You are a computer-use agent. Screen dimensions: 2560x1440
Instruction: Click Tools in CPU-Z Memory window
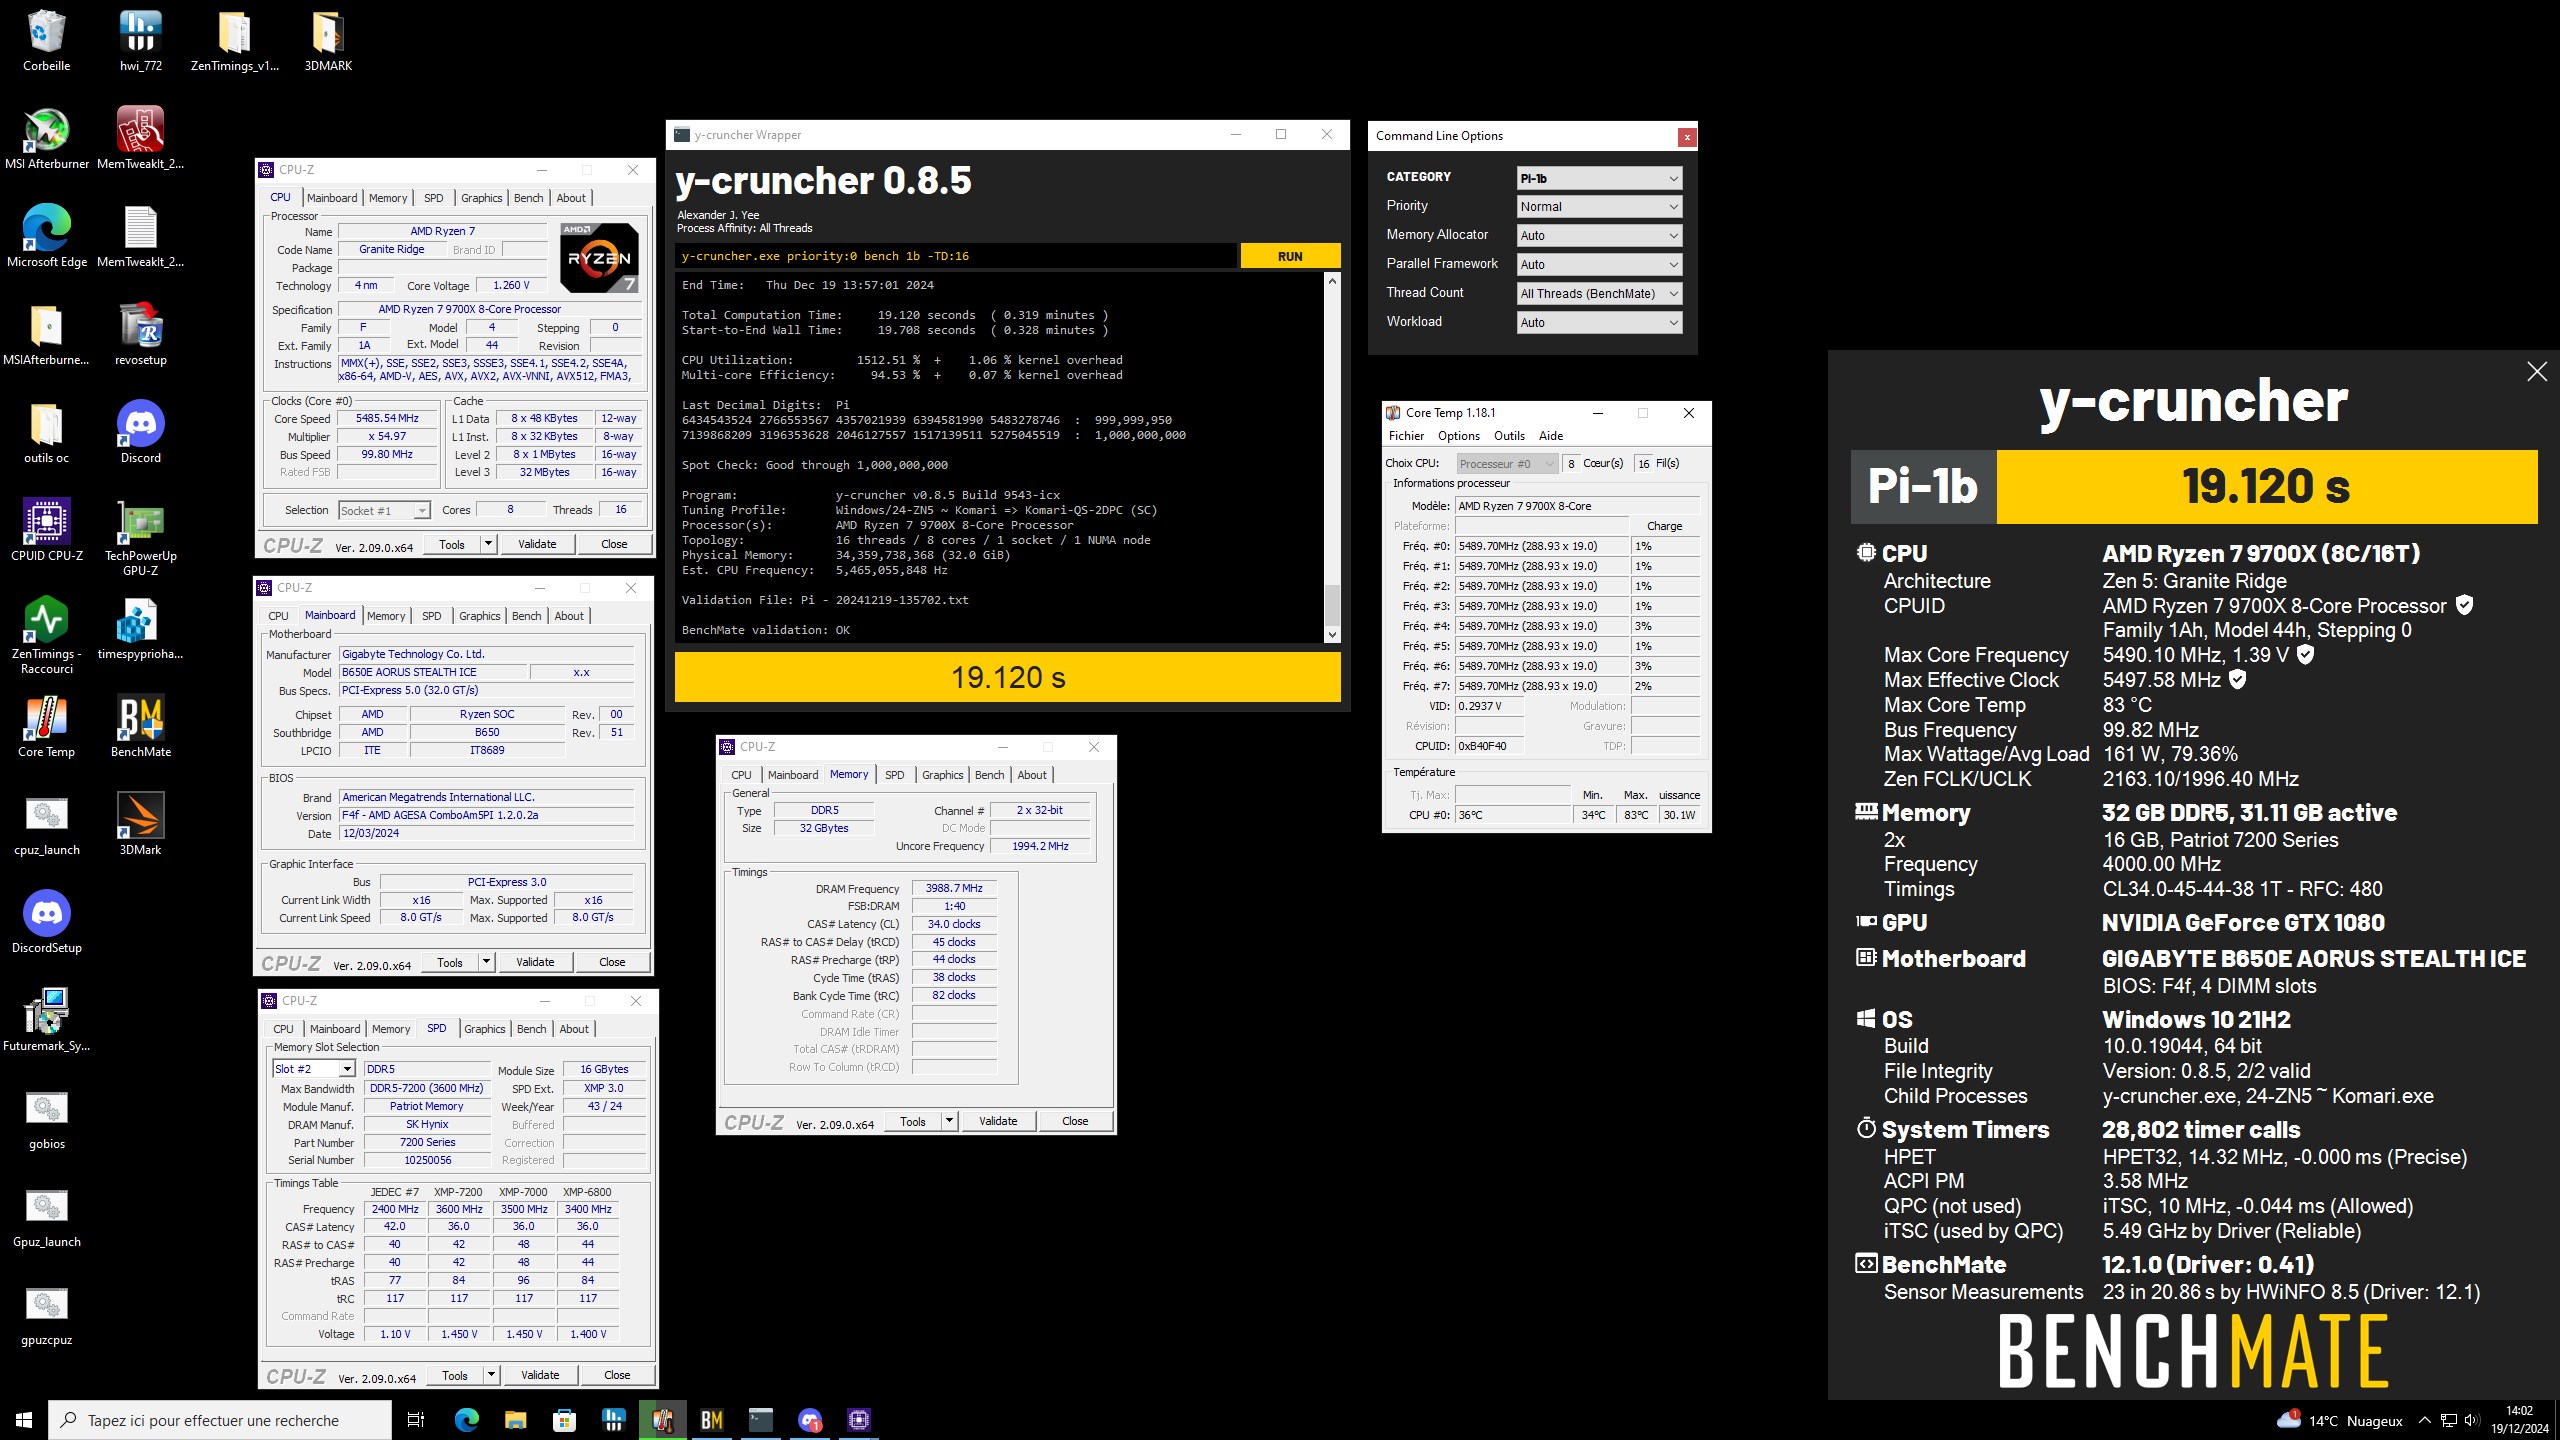[x=913, y=1121]
